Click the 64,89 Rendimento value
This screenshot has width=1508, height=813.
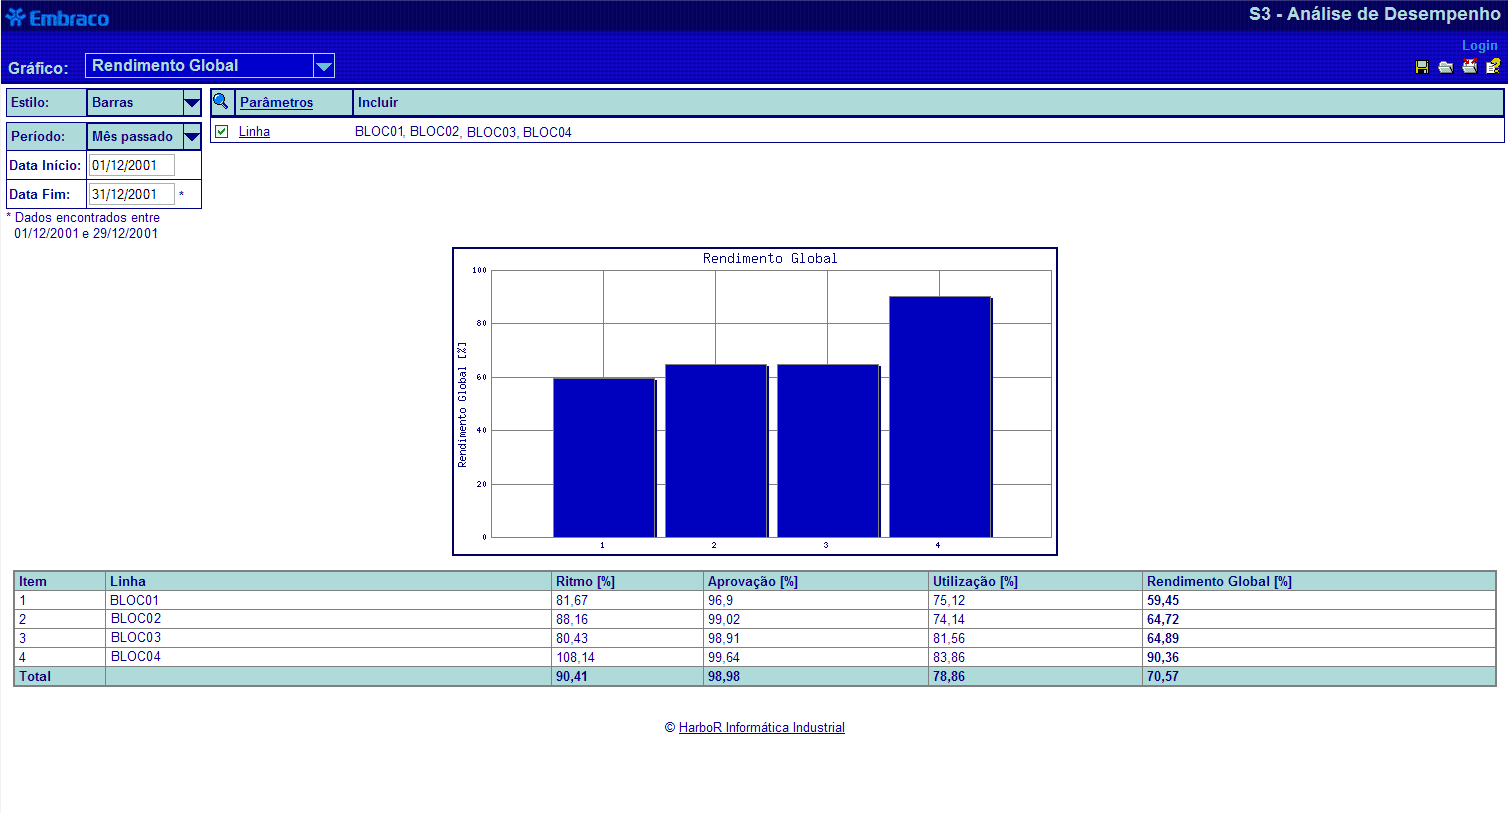1163,638
